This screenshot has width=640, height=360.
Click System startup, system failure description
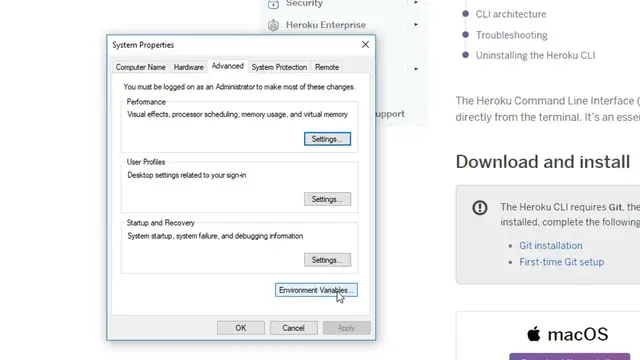tap(215, 236)
